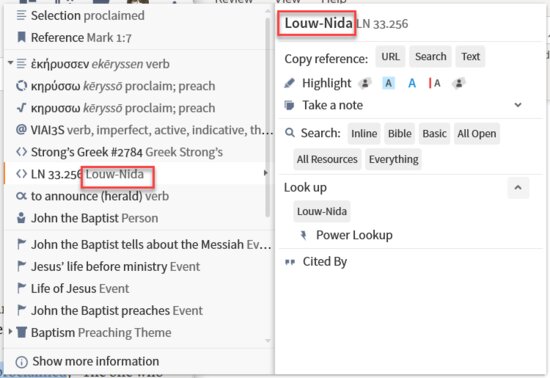This screenshot has width=550, height=378.
Task: Click the @ morphology icon for VIAI3S
Action: click(21, 130)
